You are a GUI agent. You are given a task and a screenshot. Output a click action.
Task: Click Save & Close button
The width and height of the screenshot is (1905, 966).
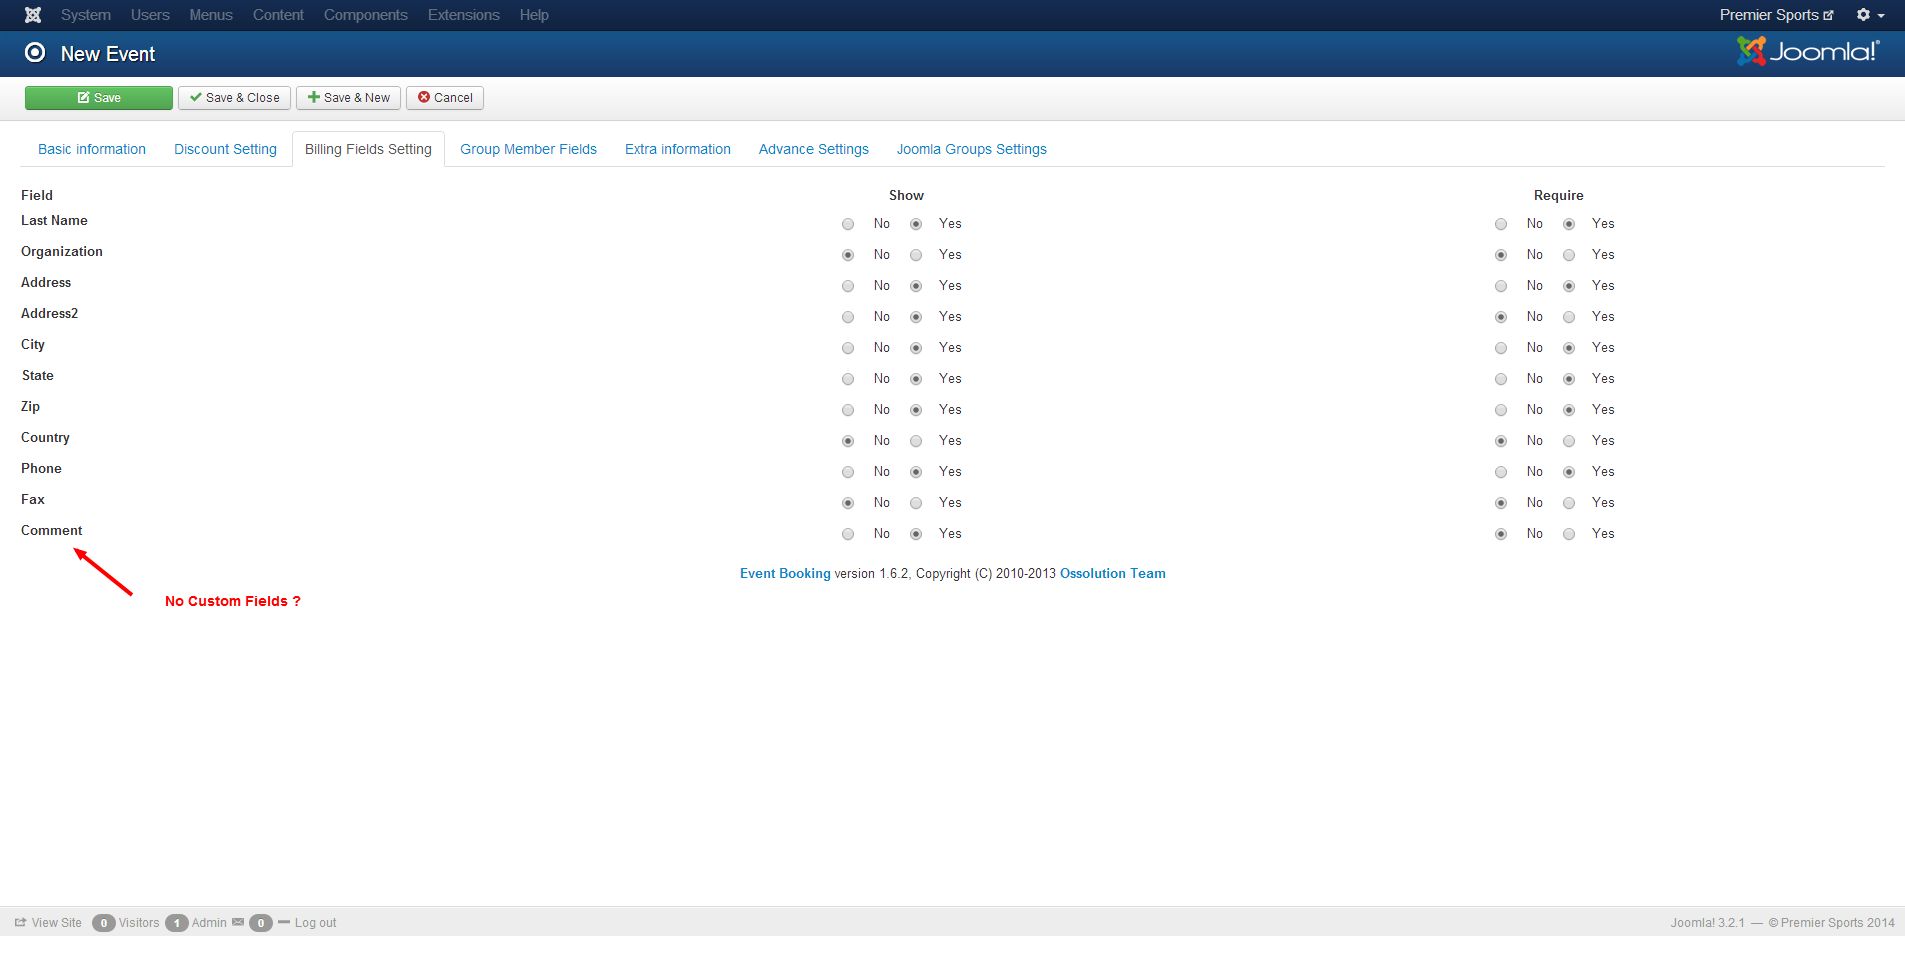click(x=235, y=98)
